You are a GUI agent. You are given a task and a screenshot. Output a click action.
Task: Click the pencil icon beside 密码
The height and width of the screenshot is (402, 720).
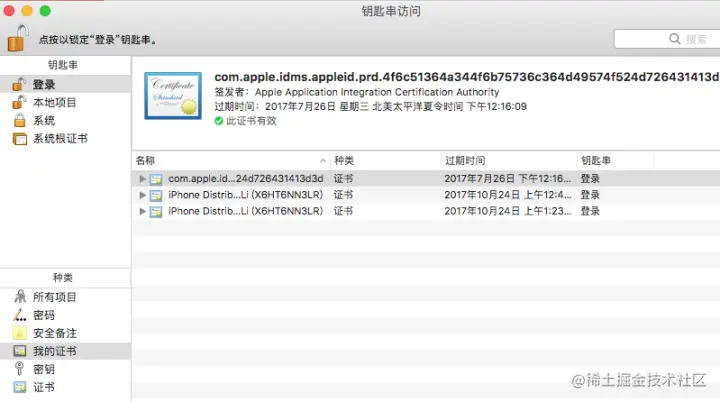tap(19, 315)
